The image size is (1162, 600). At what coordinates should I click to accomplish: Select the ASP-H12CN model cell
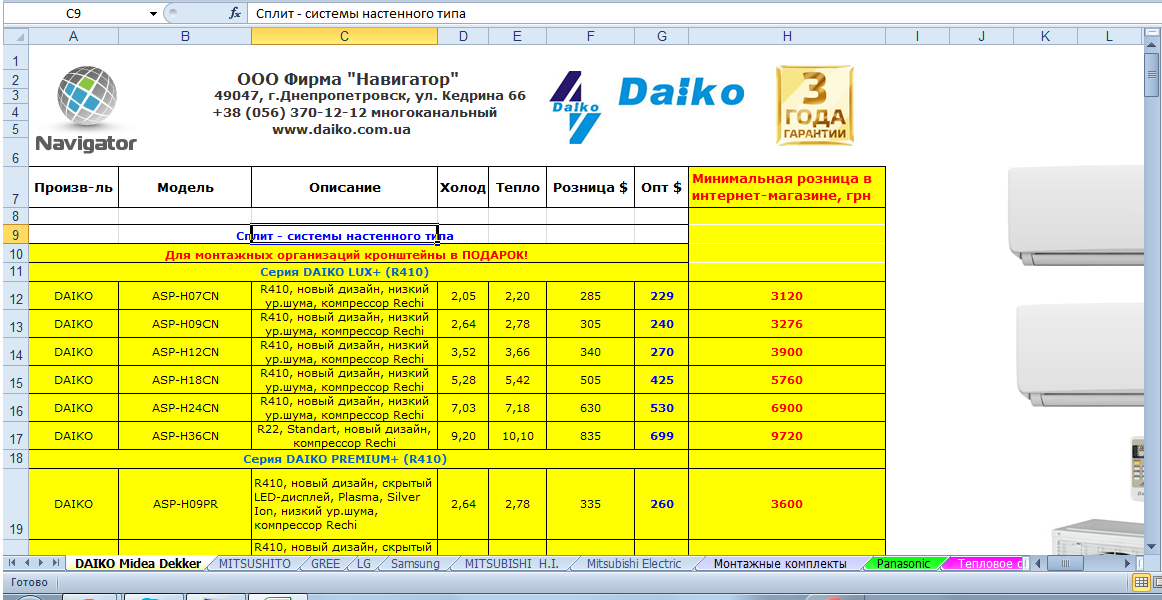tap(185, 352)
